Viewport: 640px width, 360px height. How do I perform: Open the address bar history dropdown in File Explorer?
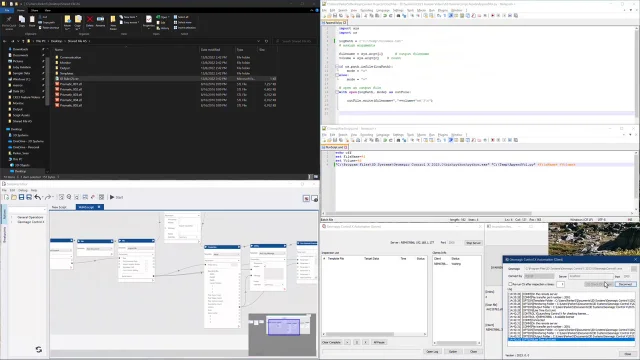(258, 41)
